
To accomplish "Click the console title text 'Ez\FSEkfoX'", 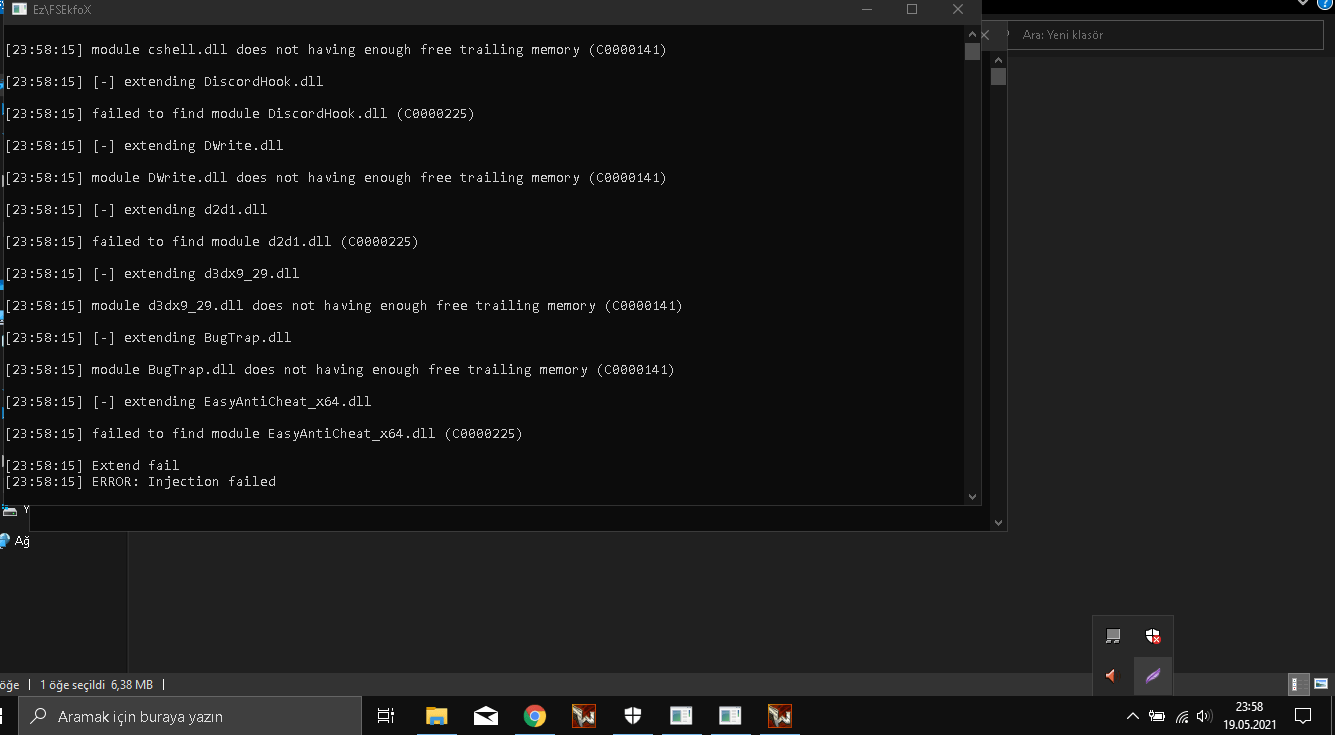I will pyautogui.click(x=62, y=9).
